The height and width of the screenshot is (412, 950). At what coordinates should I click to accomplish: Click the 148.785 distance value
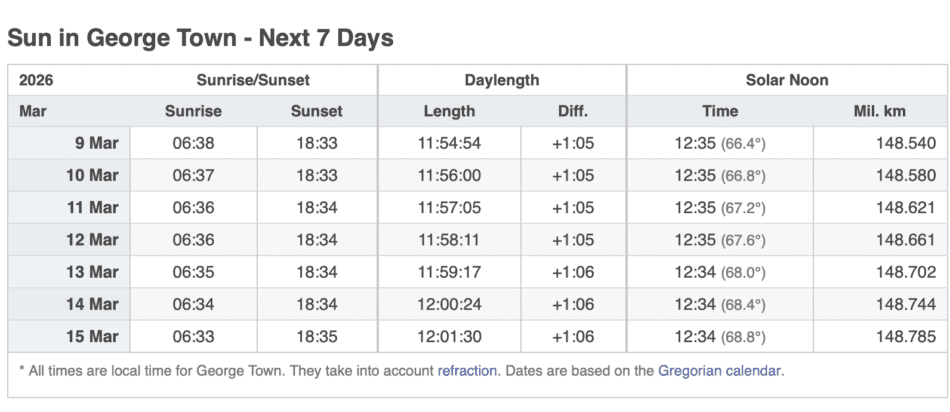point(905,337)
